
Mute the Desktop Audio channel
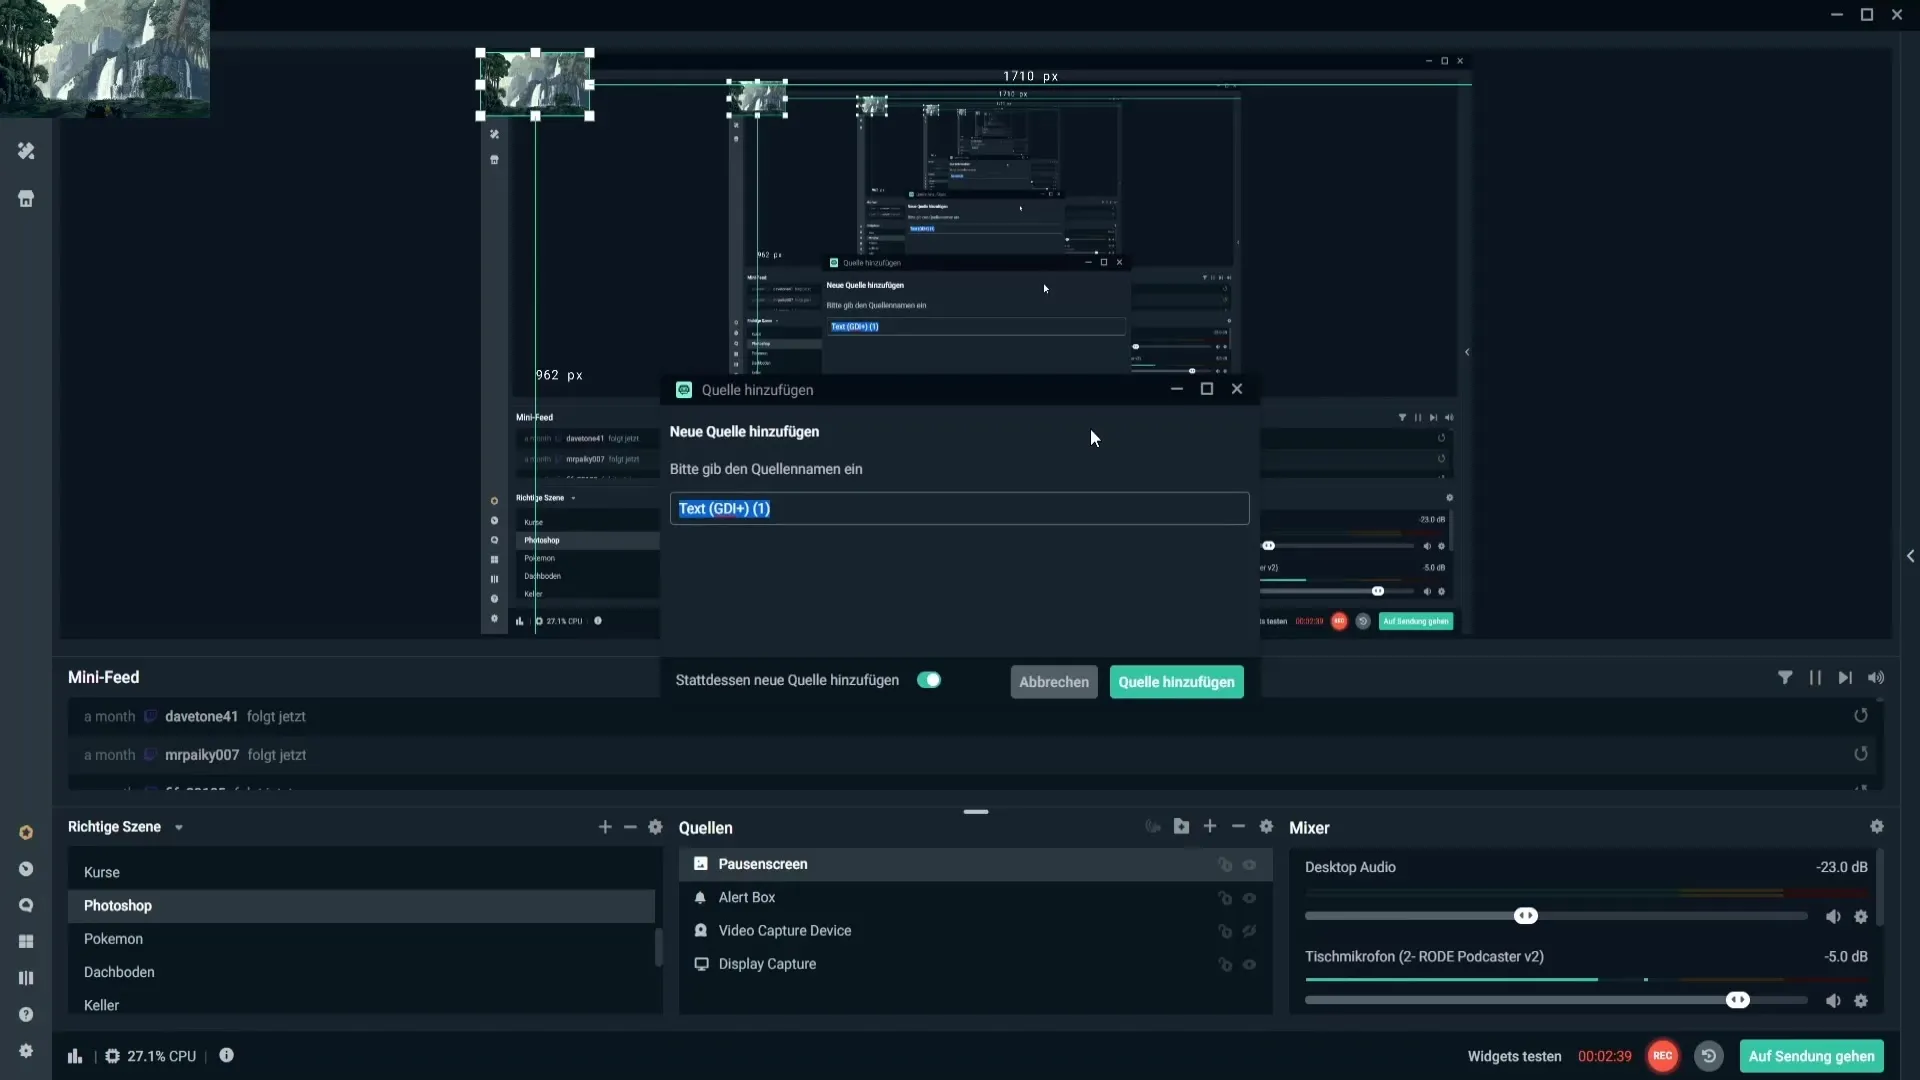tap(1833, 916)
